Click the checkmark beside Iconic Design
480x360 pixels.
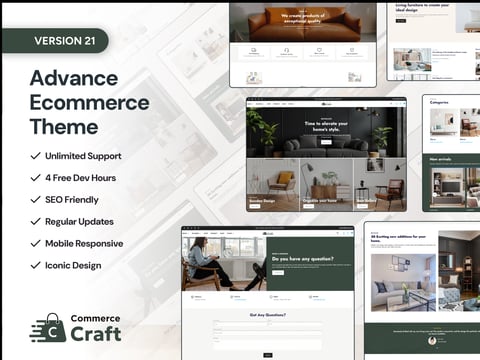(x=35, y=265)
